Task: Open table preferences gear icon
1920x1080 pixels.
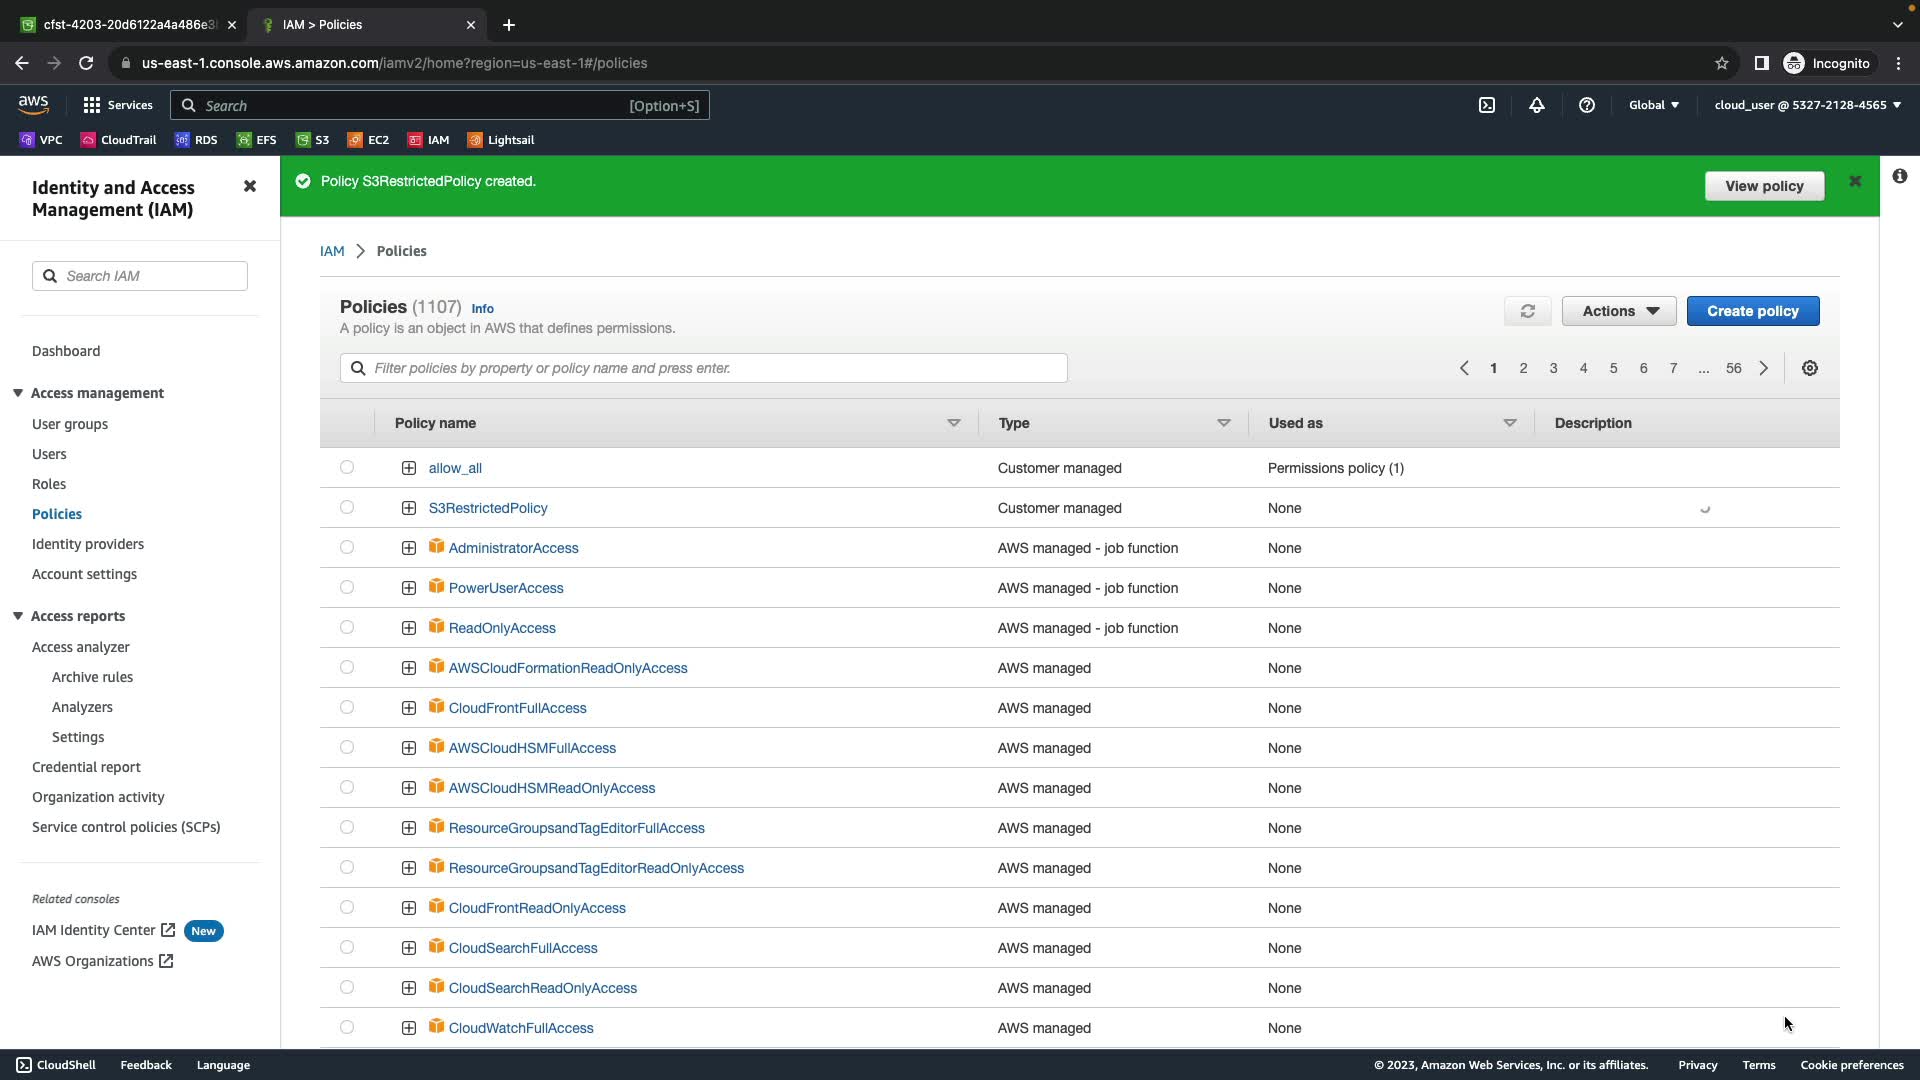Action: [1809, 368]
